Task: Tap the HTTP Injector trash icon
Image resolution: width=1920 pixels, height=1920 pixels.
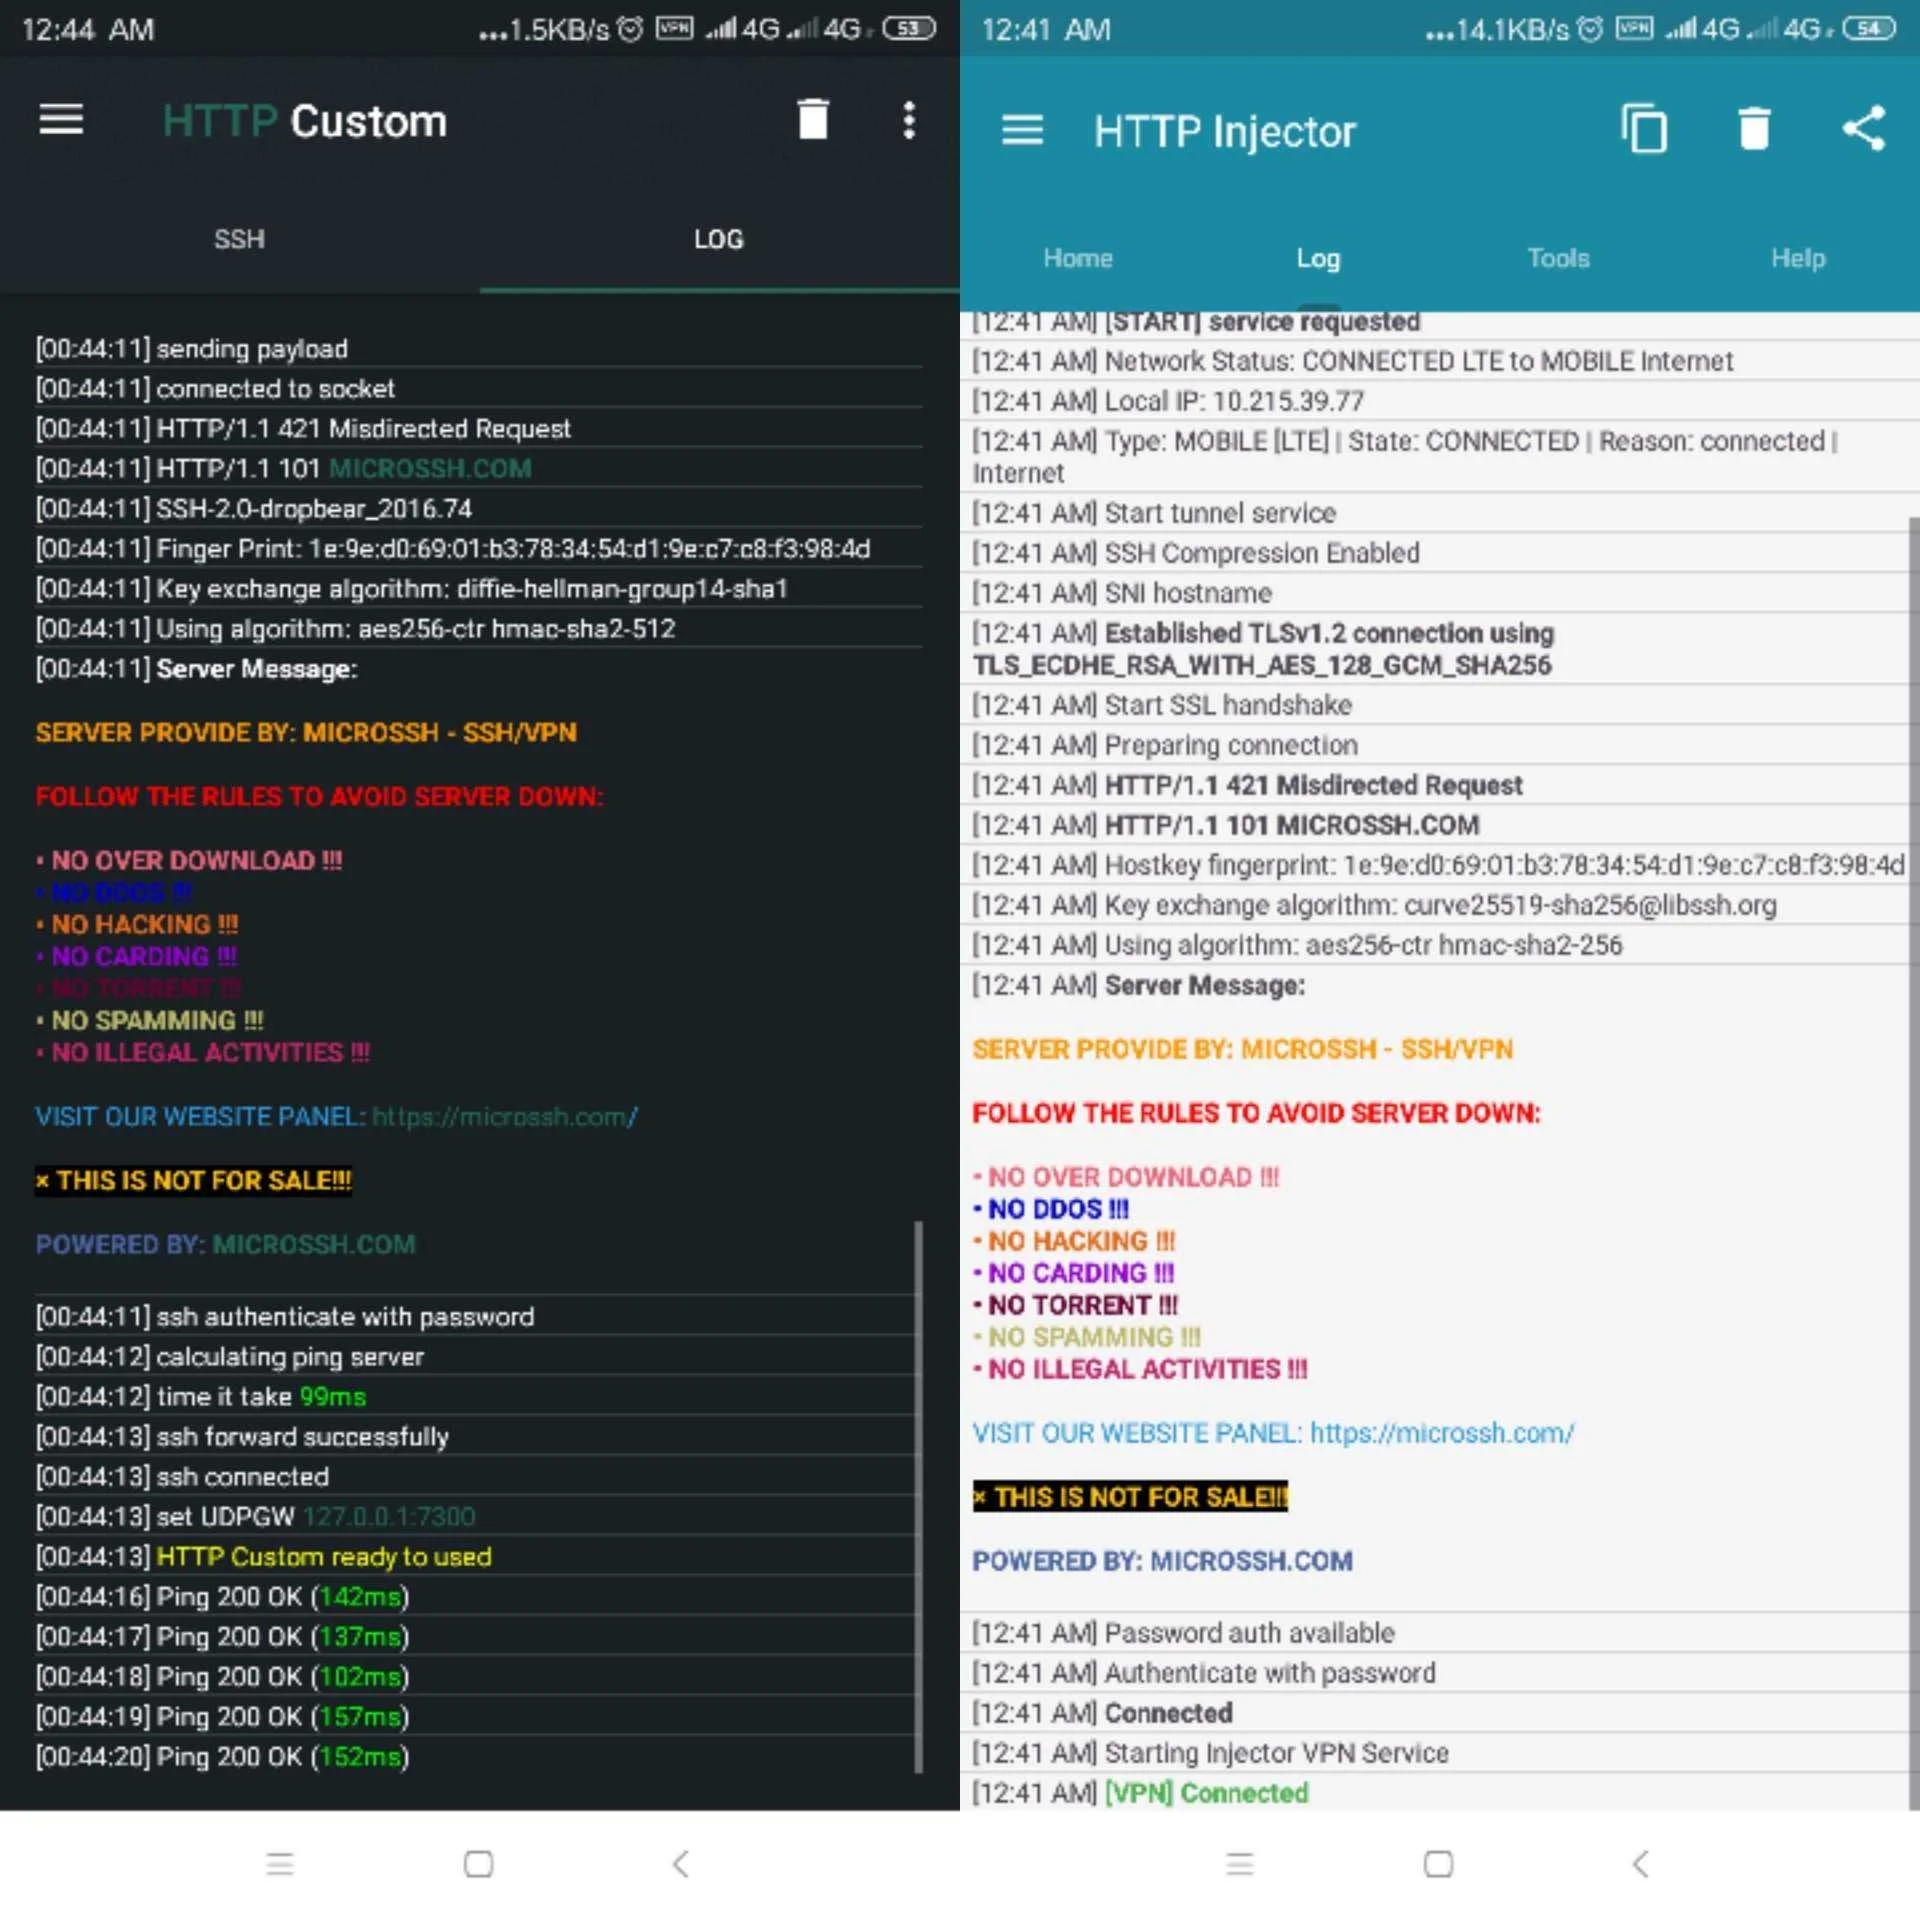Action: 1754,129
